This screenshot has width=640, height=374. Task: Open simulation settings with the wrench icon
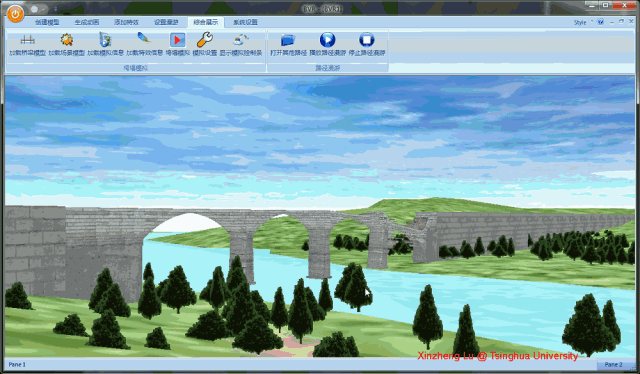pos(204,40)
